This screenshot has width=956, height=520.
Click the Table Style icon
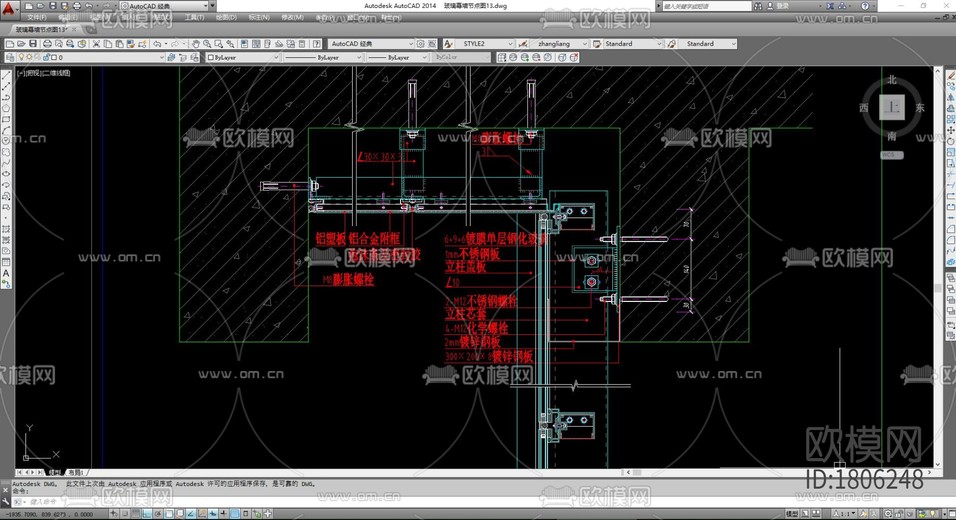click(x=597, y=44)
